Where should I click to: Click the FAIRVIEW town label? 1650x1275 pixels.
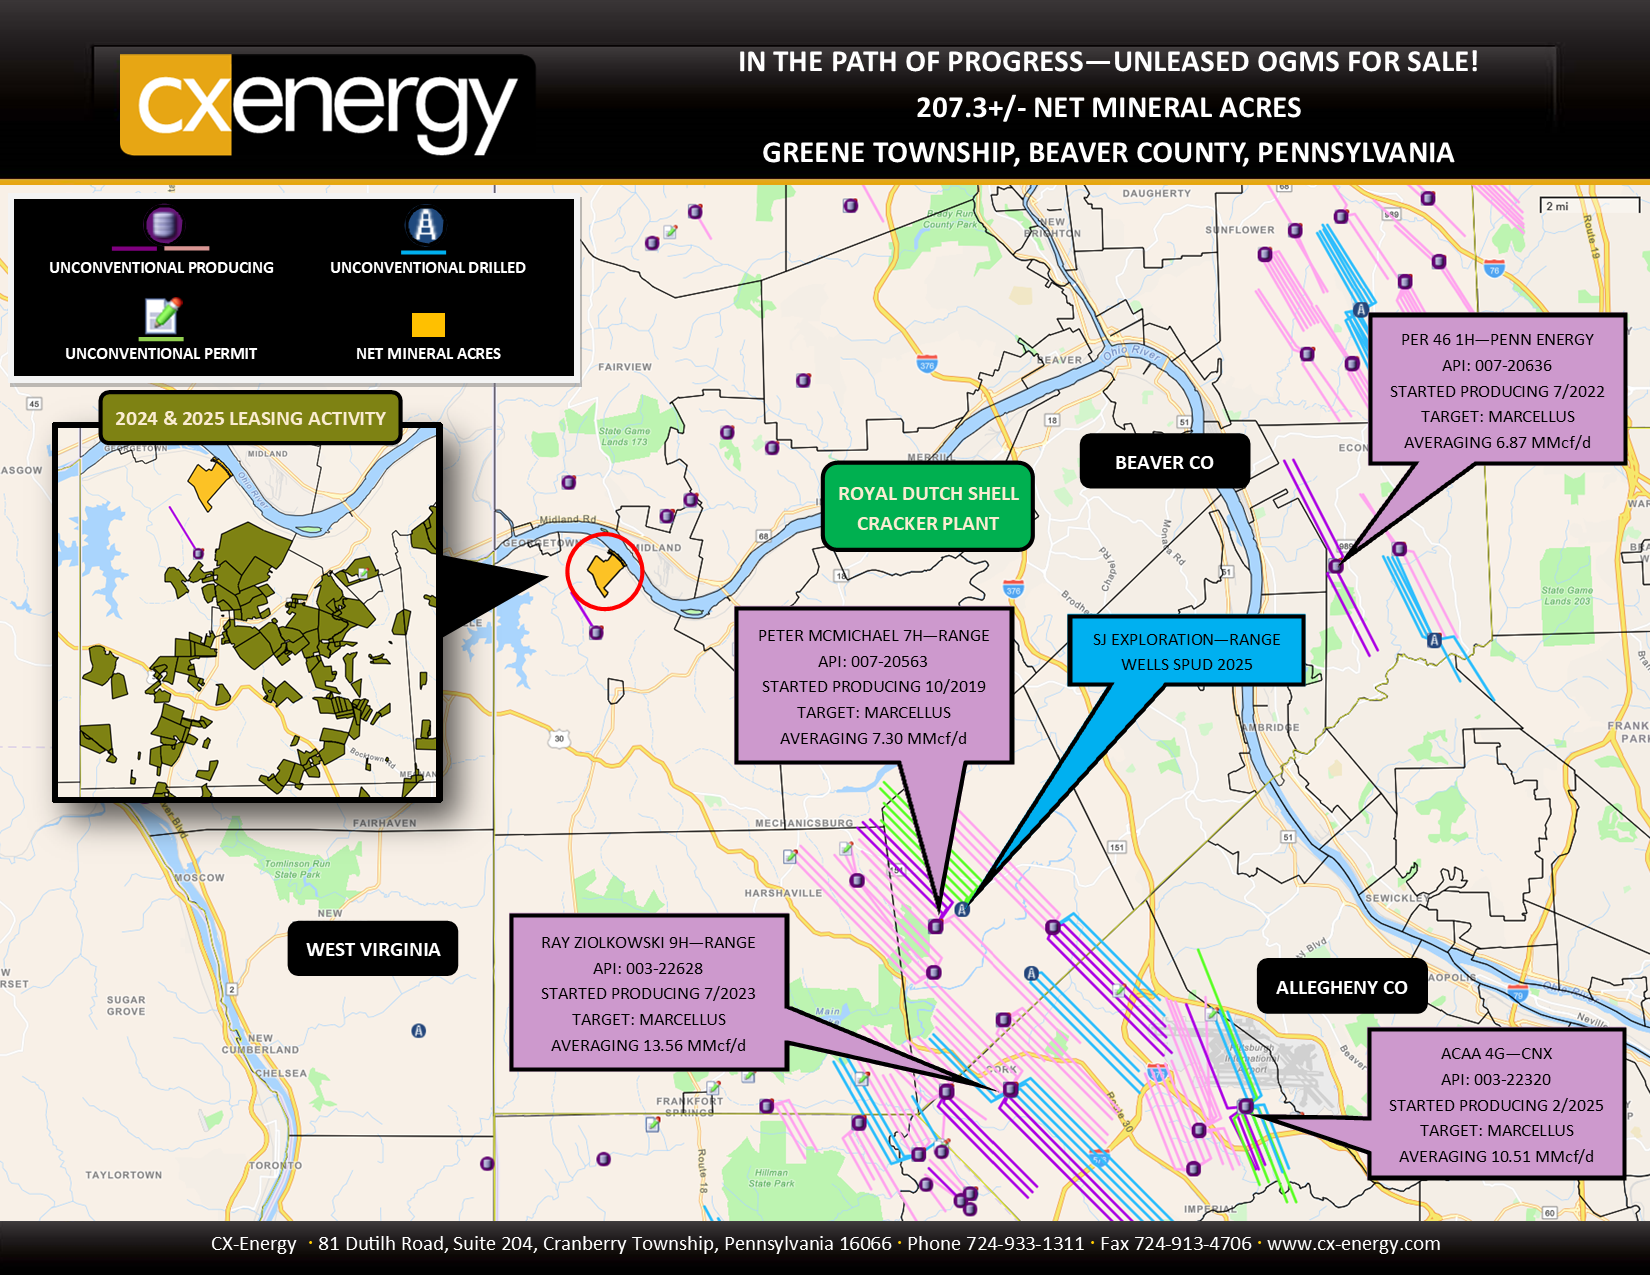click(625, 367)
